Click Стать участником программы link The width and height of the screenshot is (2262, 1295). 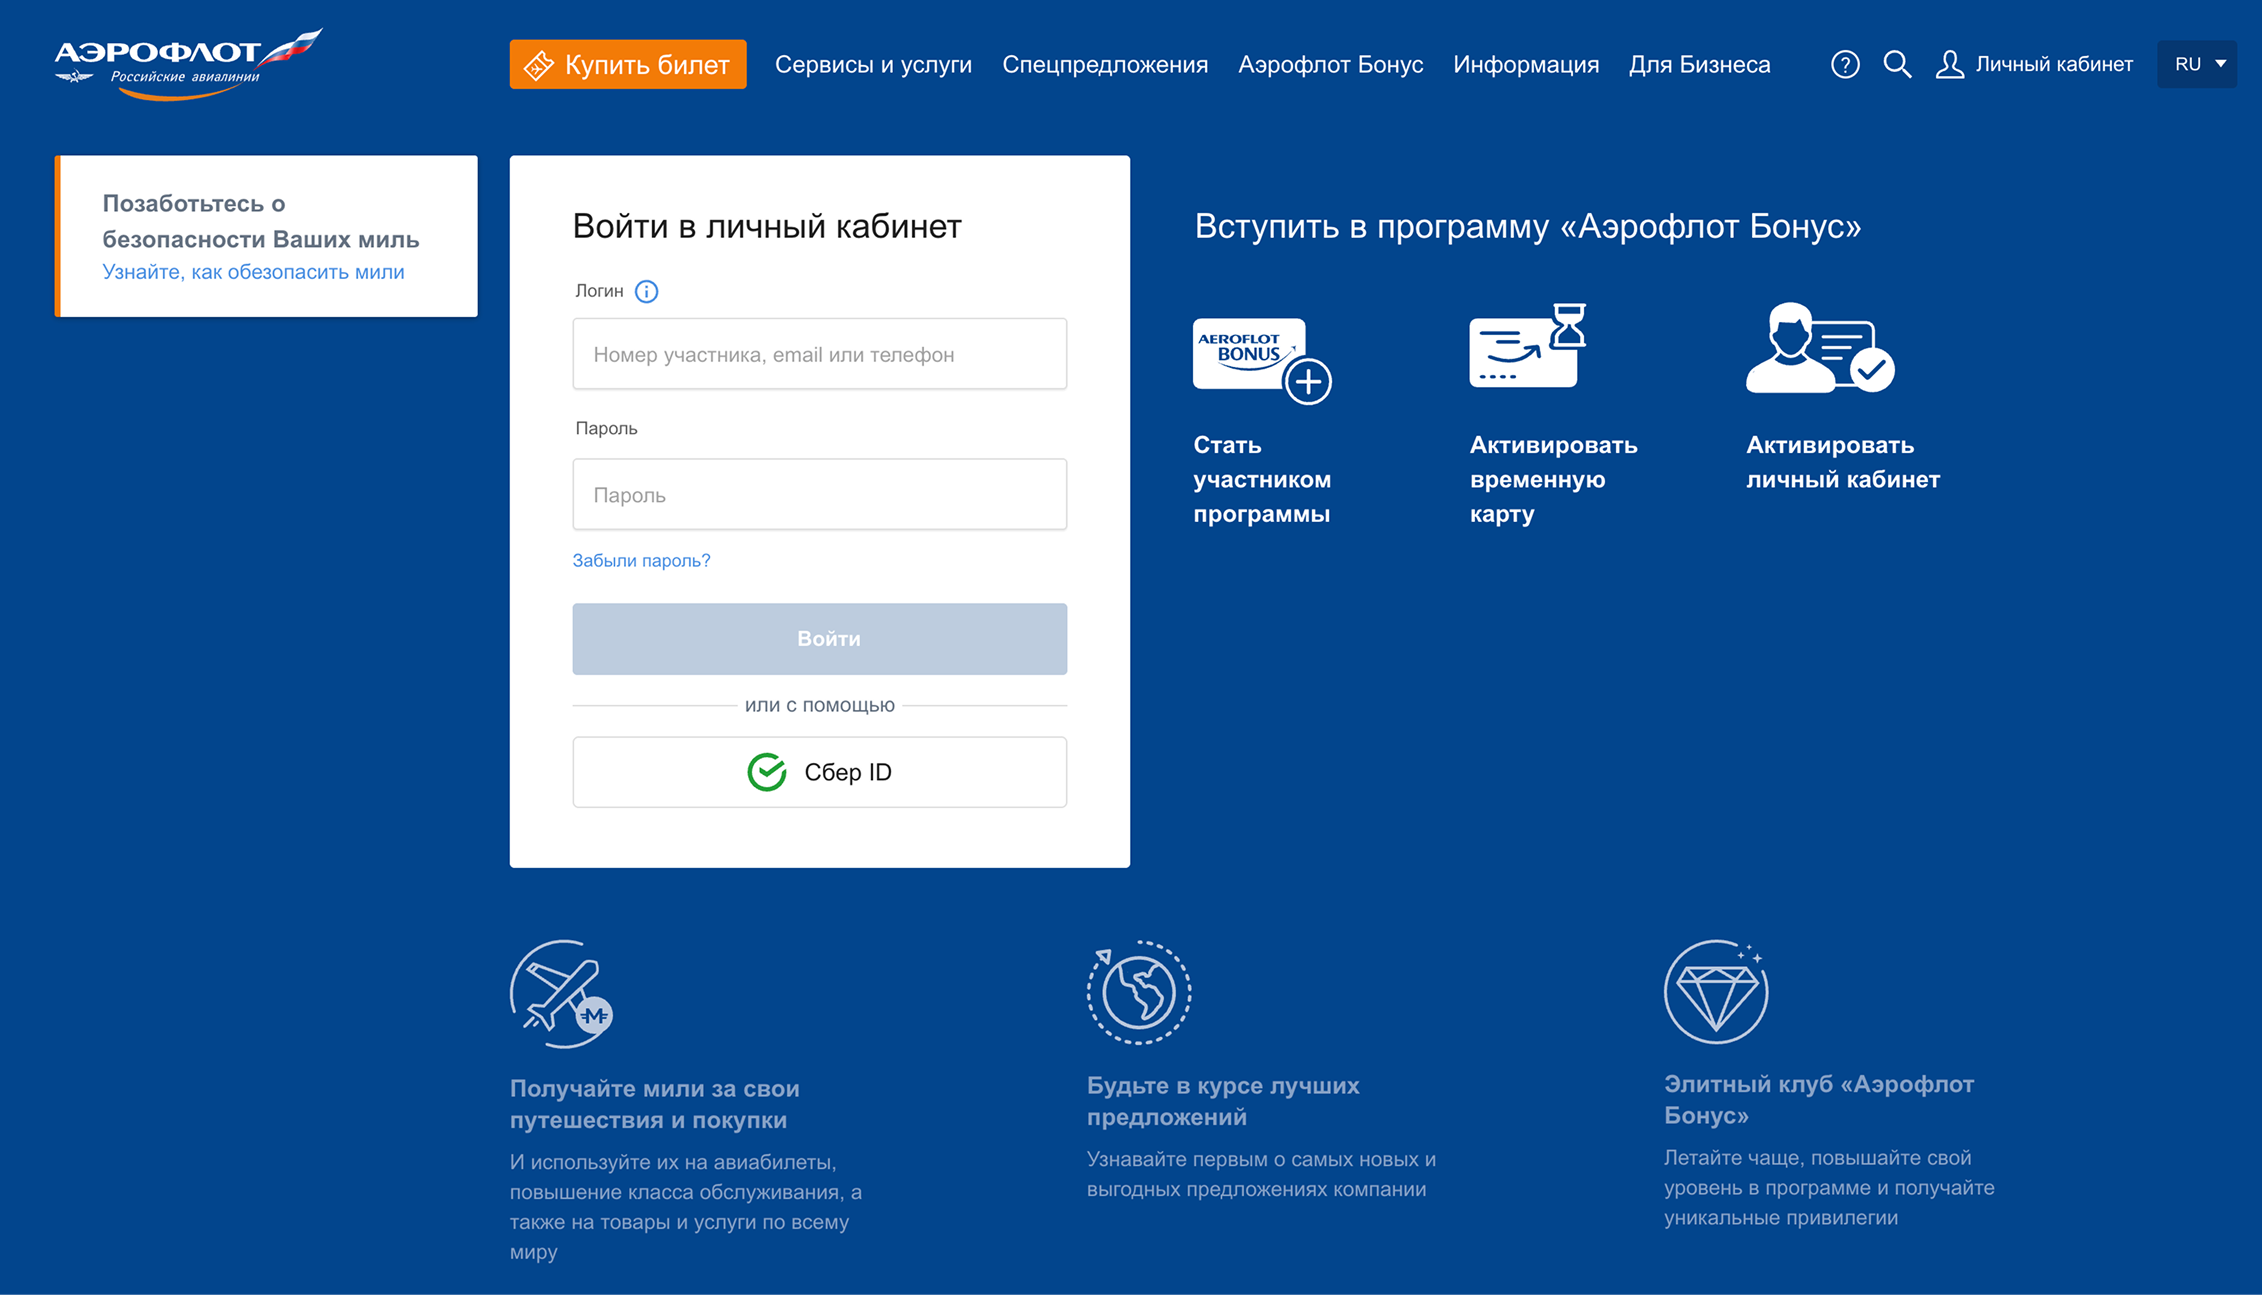click(x=1262, y=479)
